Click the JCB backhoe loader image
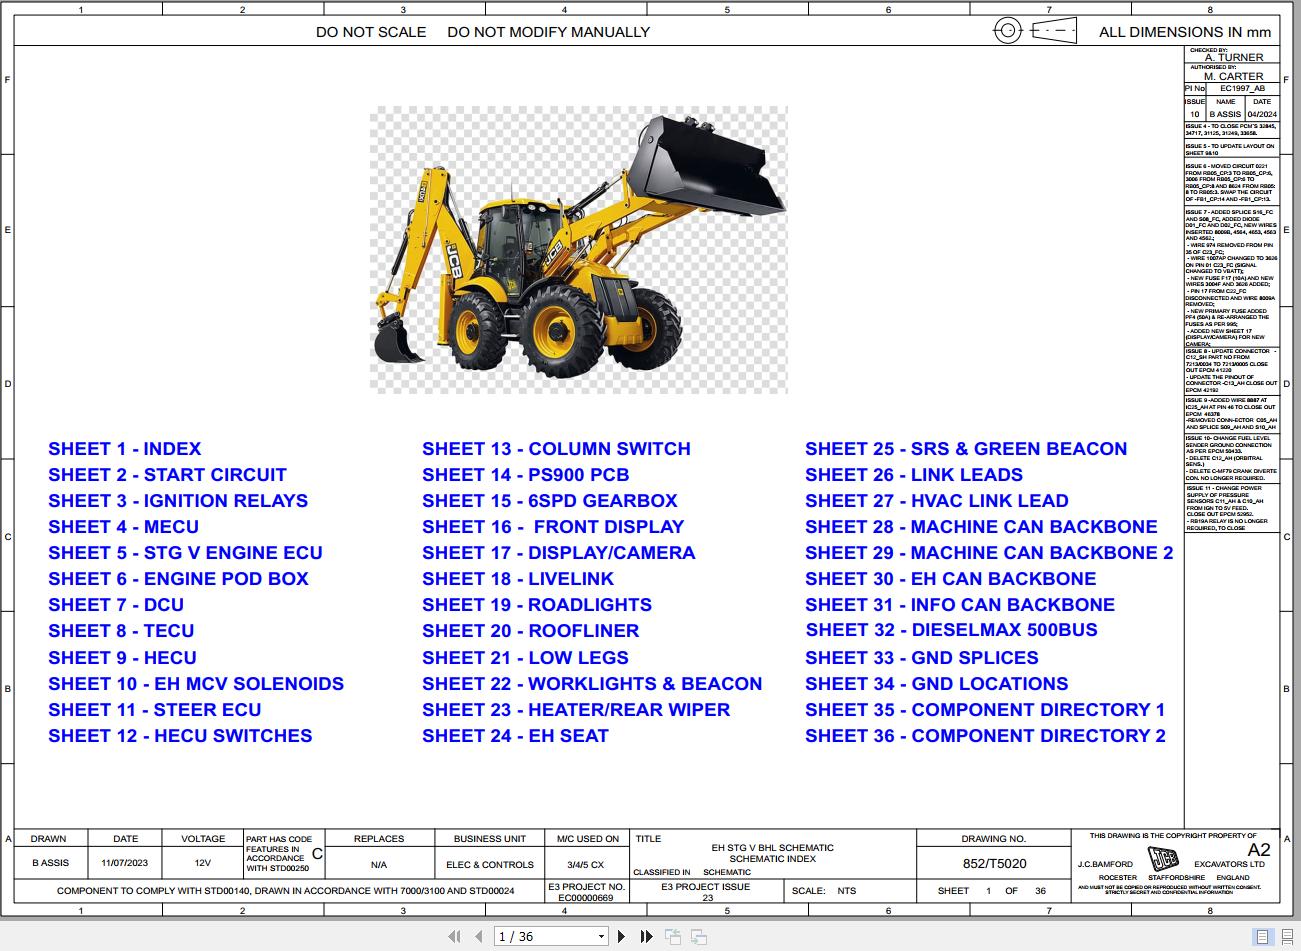The width and height of the screenshot is (1301, 951). tap(578, 249)
